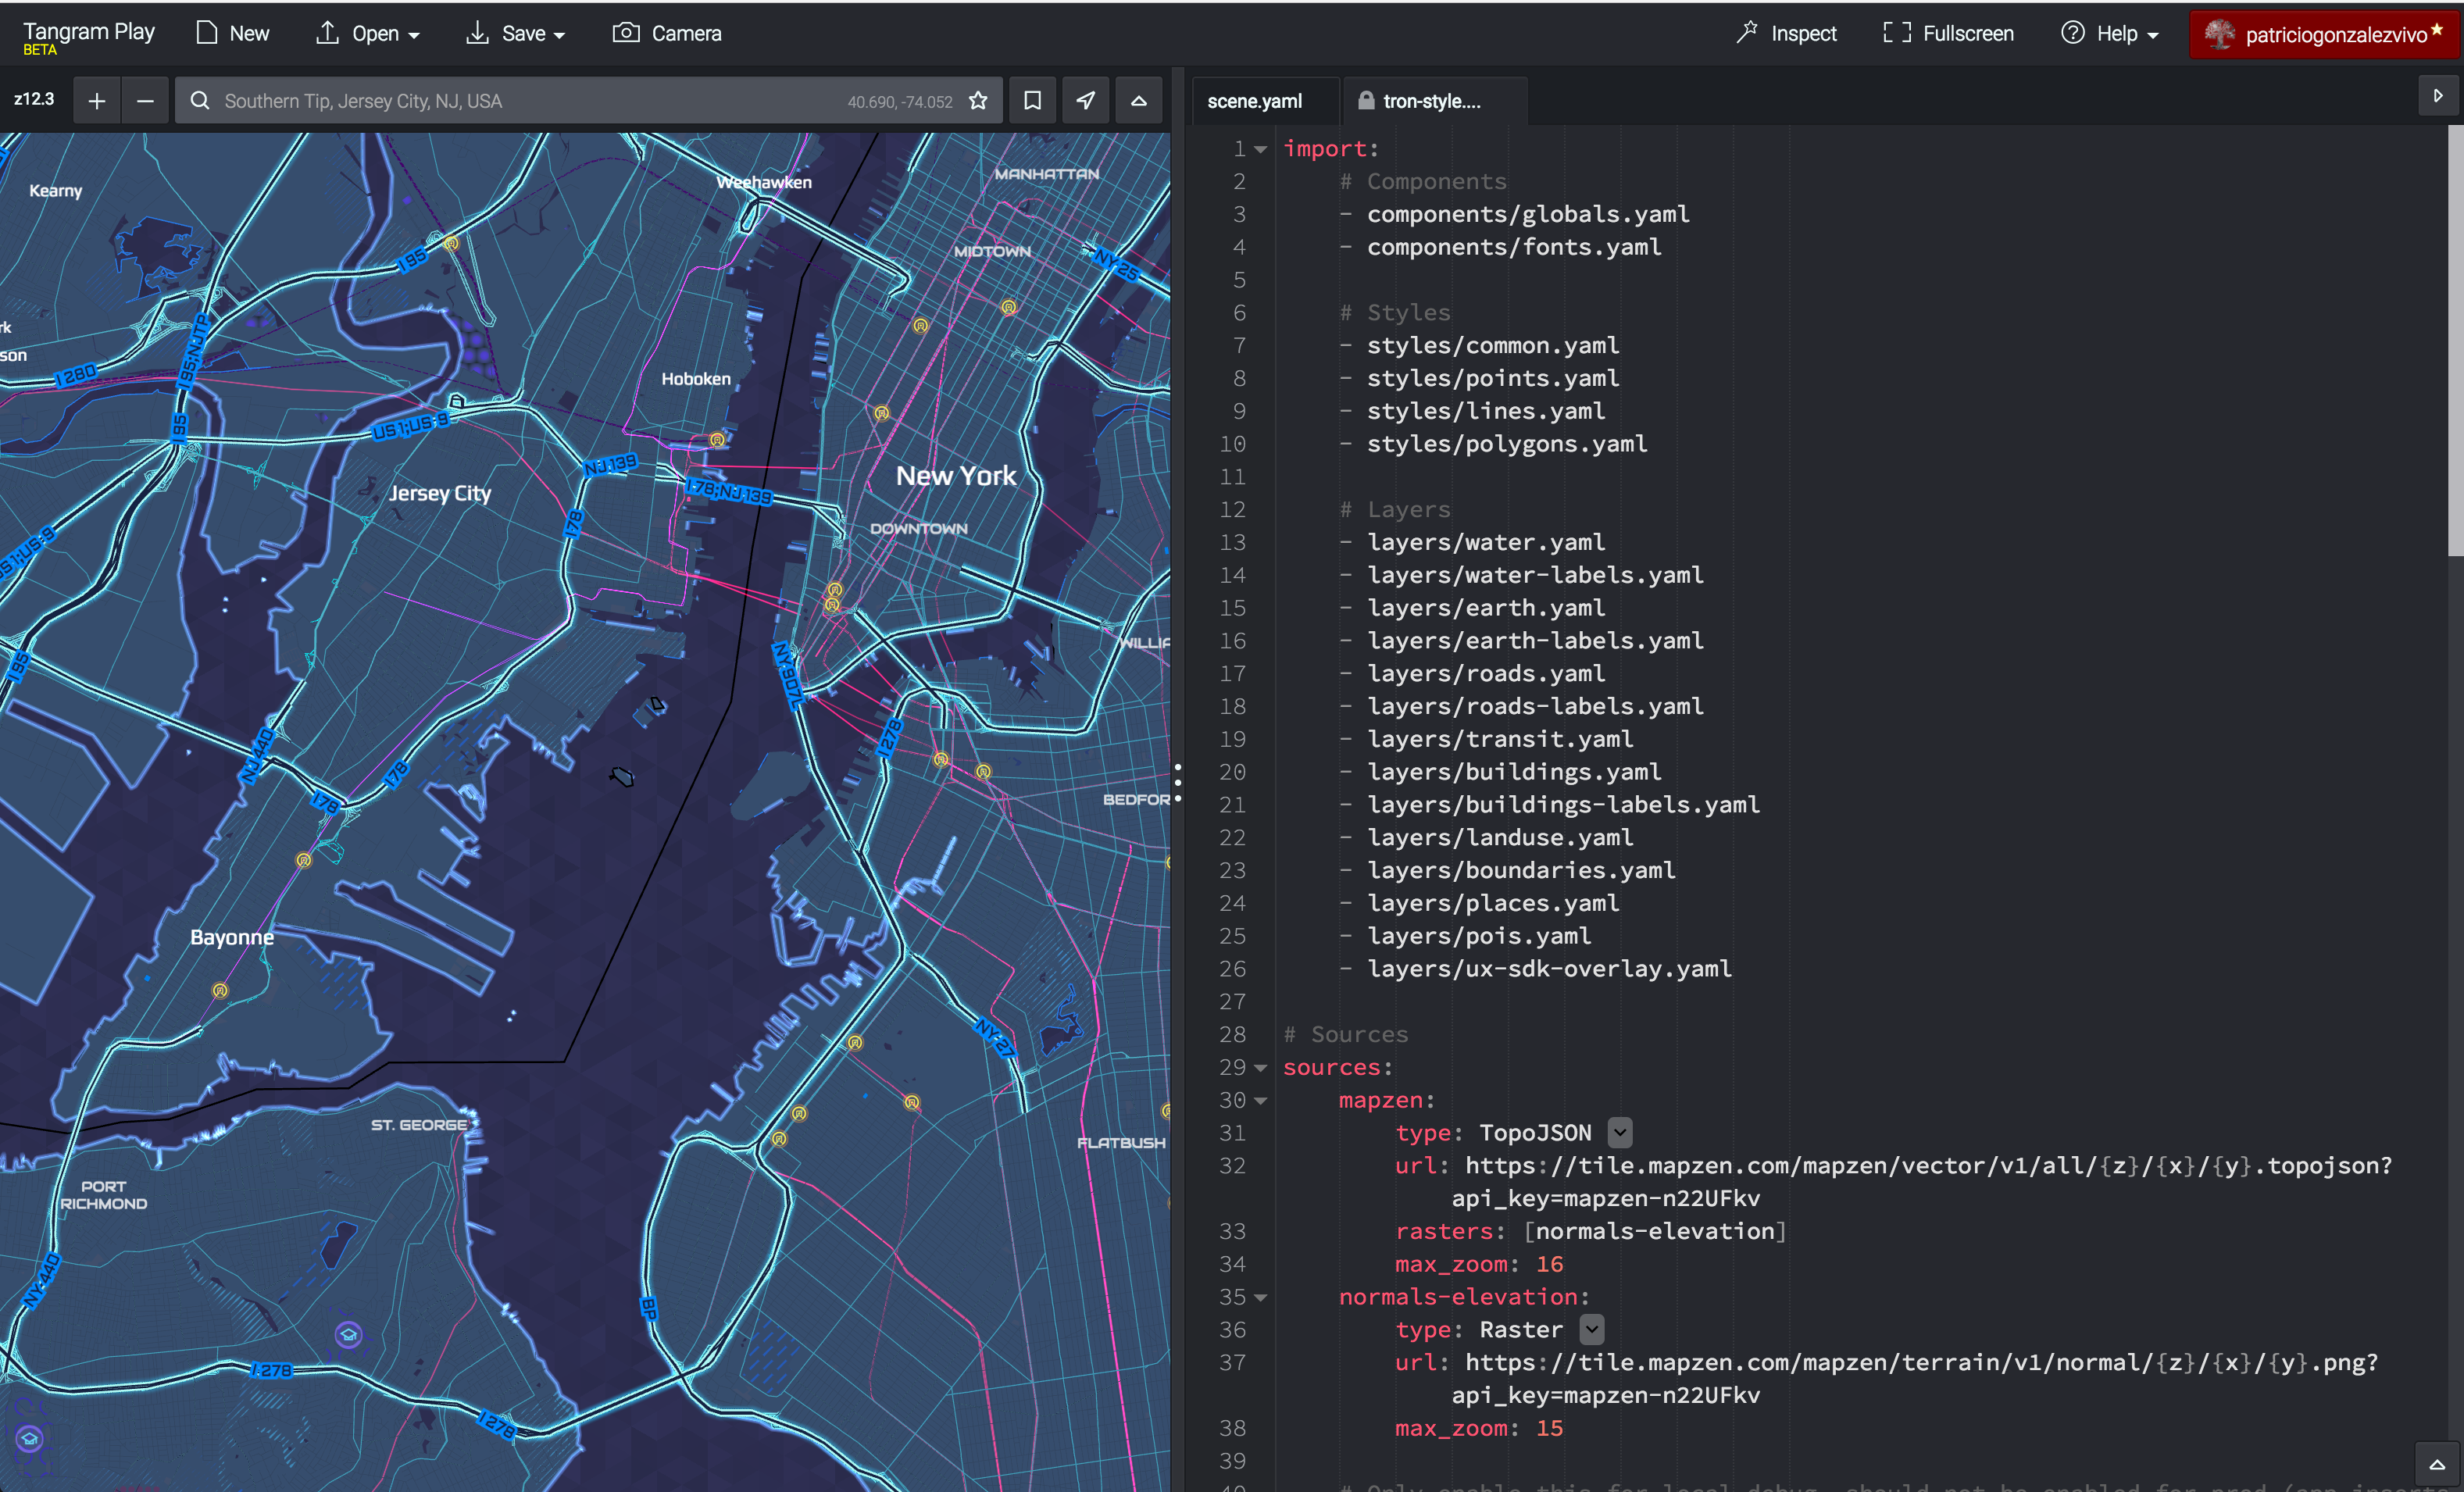Click the right arrow to scroll tabs
2464x1492 pixels.
tap(2438, 96)
